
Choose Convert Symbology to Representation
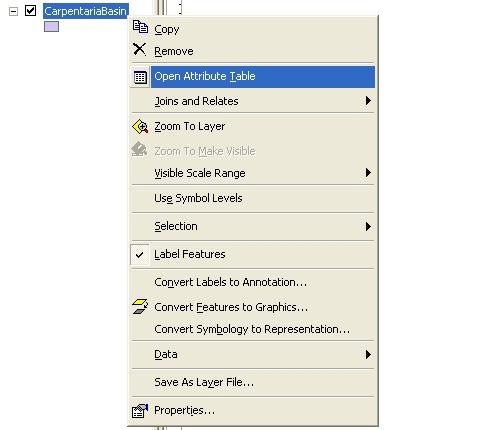pos(253,329)
